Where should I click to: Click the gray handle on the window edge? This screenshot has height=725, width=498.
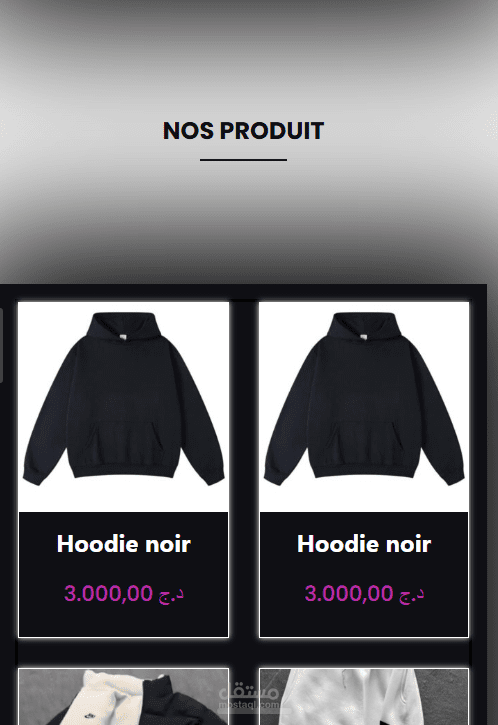tap(1, 345)
